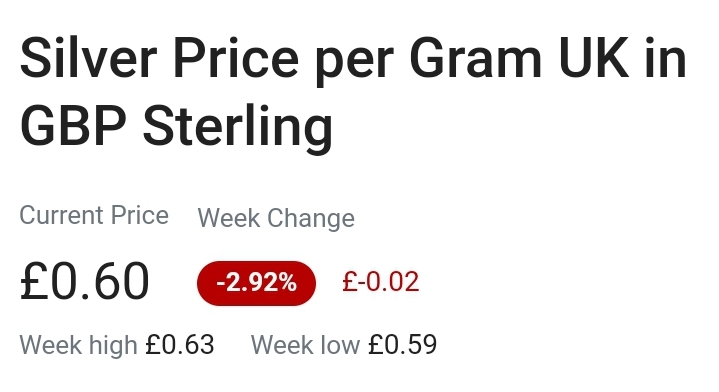Screen dimensions: 719x392
Task: Click UK in the page heading
Action: [594, 60]
